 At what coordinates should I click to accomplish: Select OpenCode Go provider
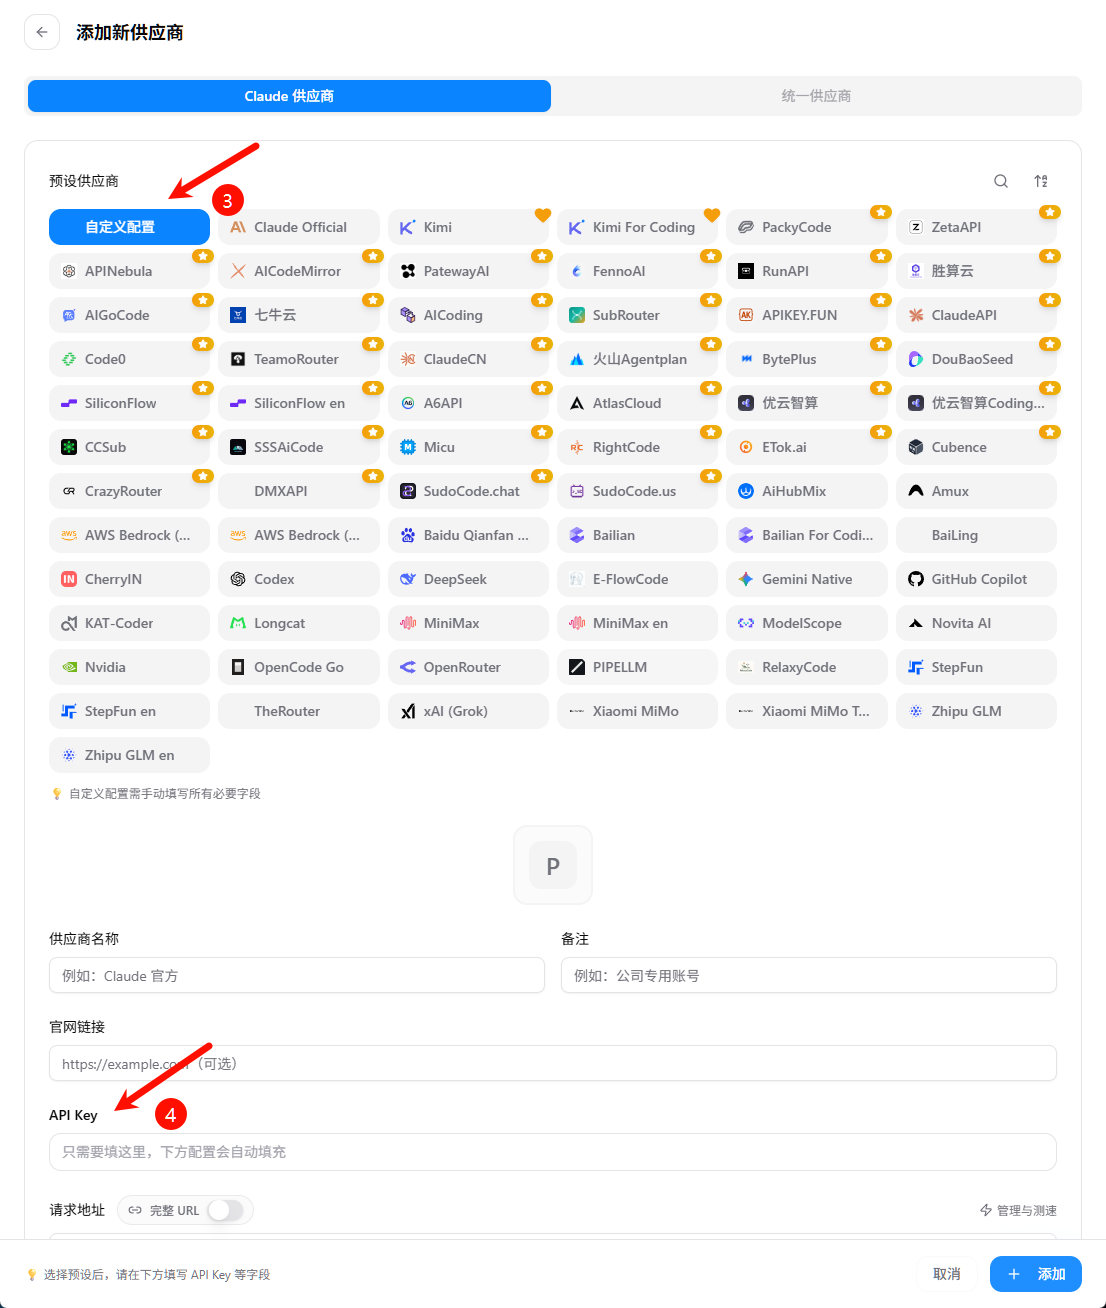click(299, 667)
